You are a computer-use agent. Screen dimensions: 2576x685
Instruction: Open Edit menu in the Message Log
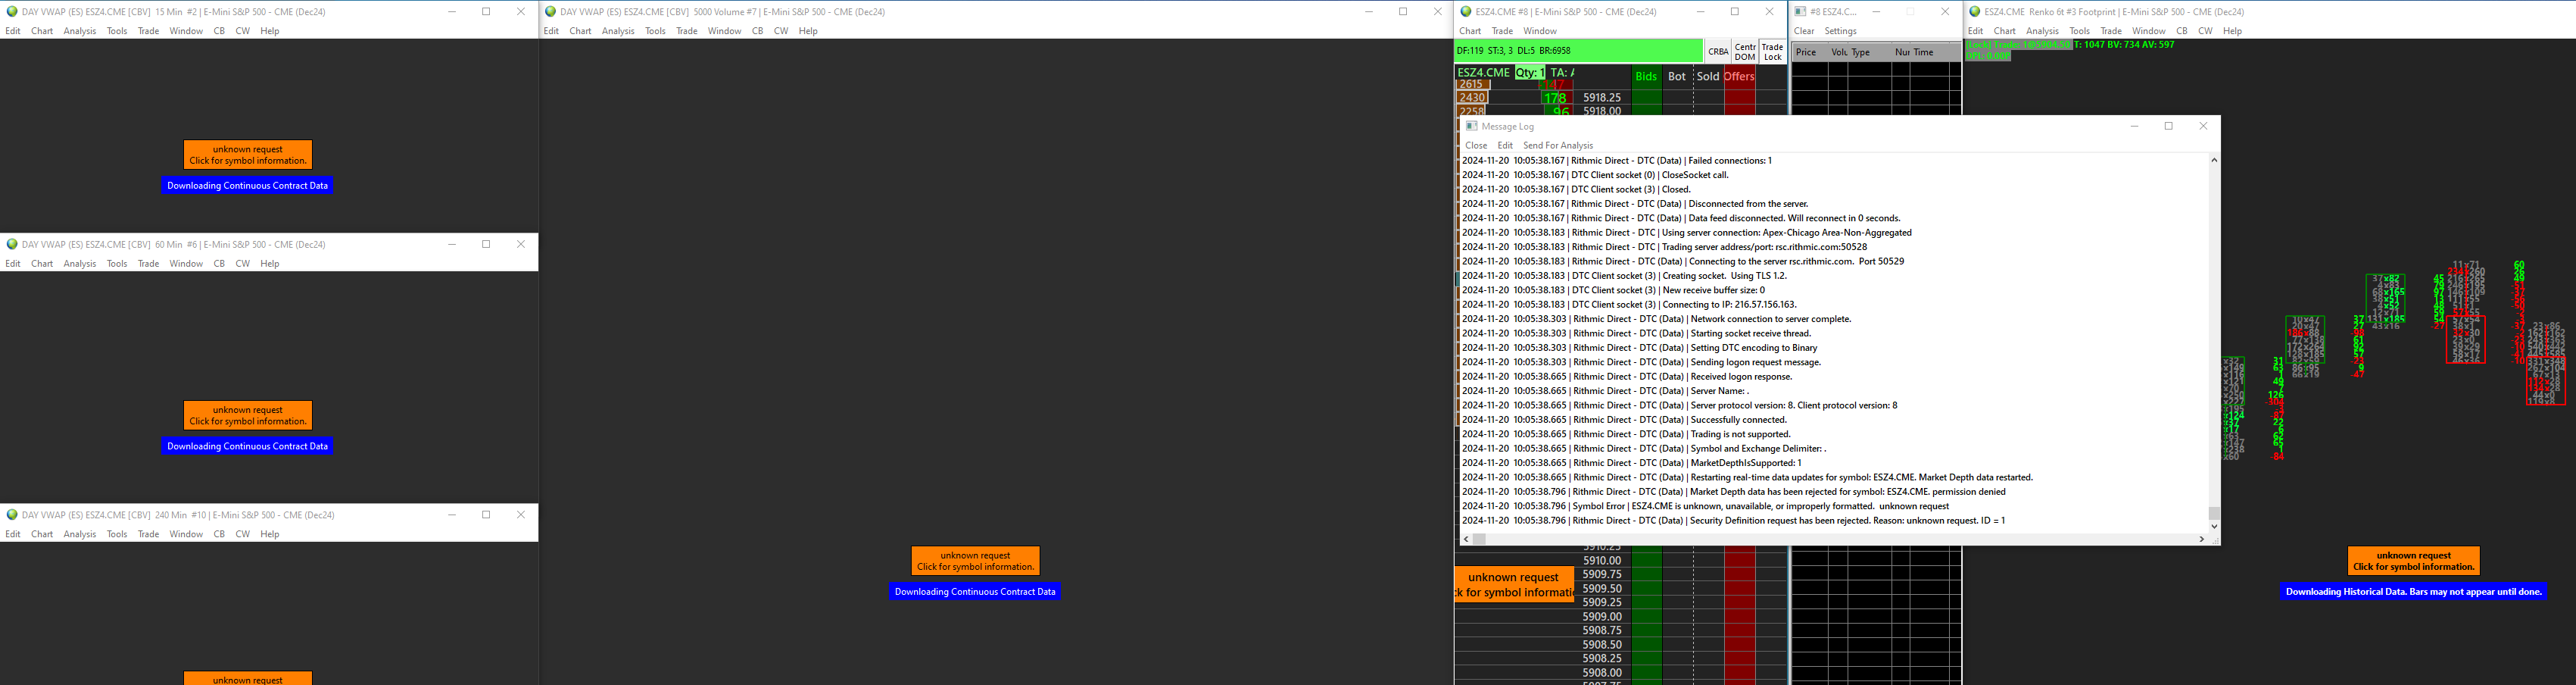1505,146
